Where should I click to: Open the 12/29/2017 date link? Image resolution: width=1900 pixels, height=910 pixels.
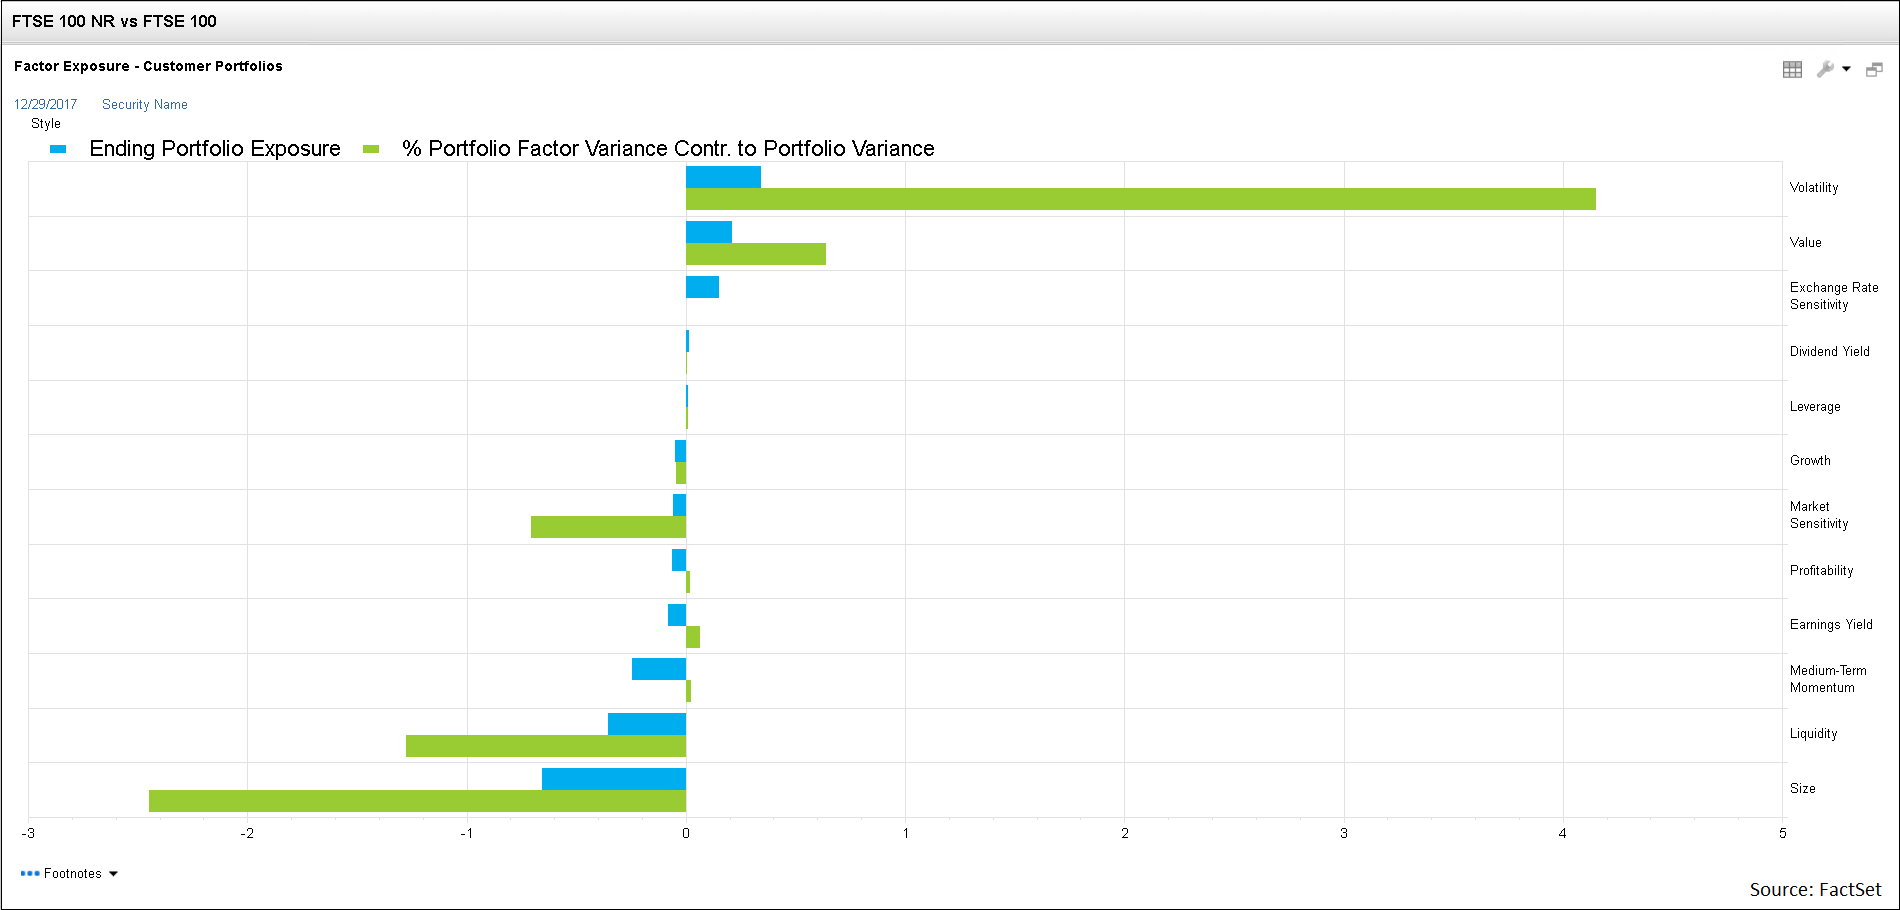pyautogui.click(x=45, y=104)
